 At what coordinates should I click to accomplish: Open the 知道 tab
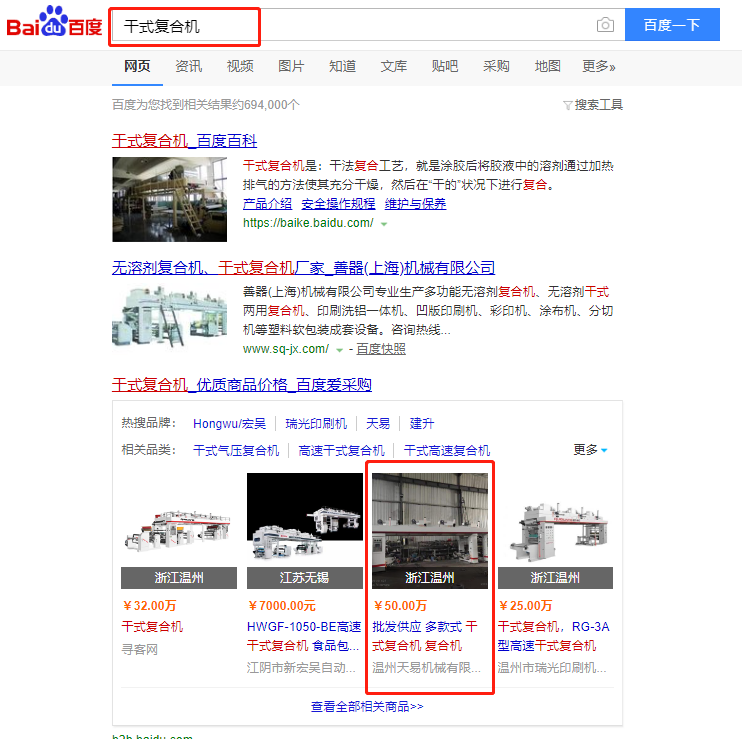point(342,66)
